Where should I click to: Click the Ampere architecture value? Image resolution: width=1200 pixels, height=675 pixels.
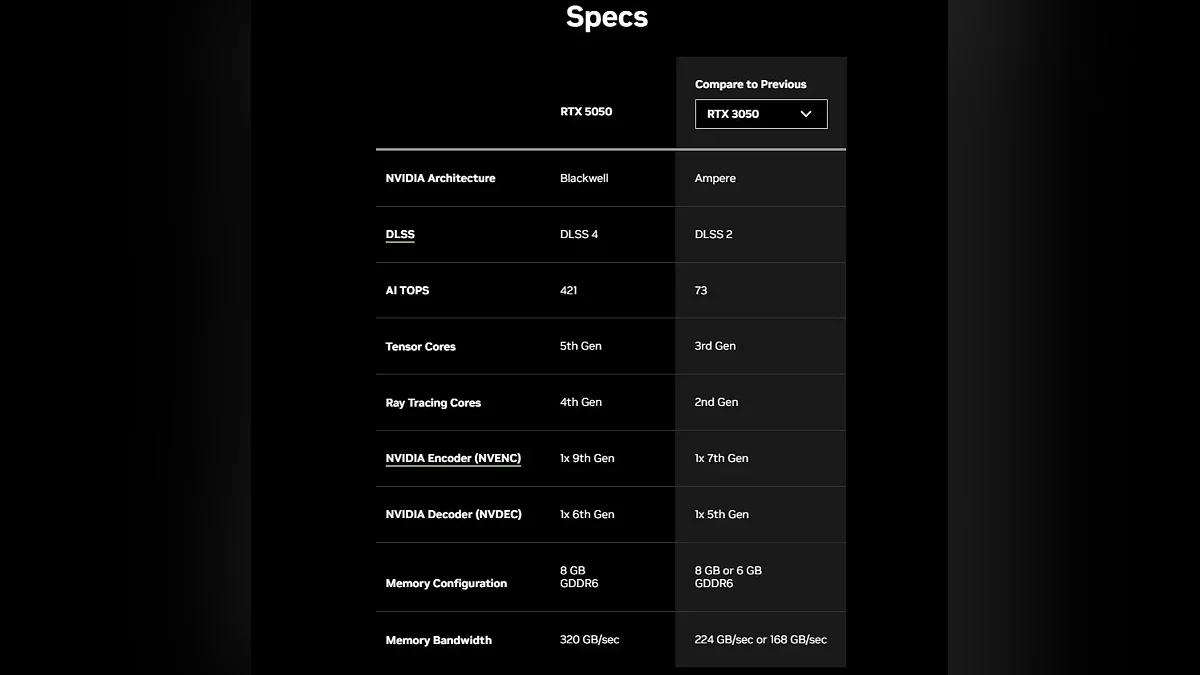[x=715, y=178]
